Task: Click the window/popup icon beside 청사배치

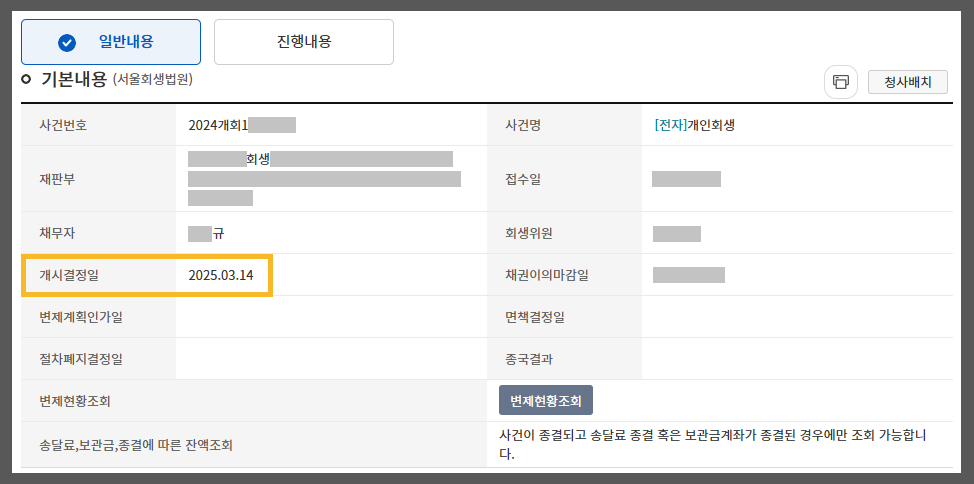Action: coord(840,82)
